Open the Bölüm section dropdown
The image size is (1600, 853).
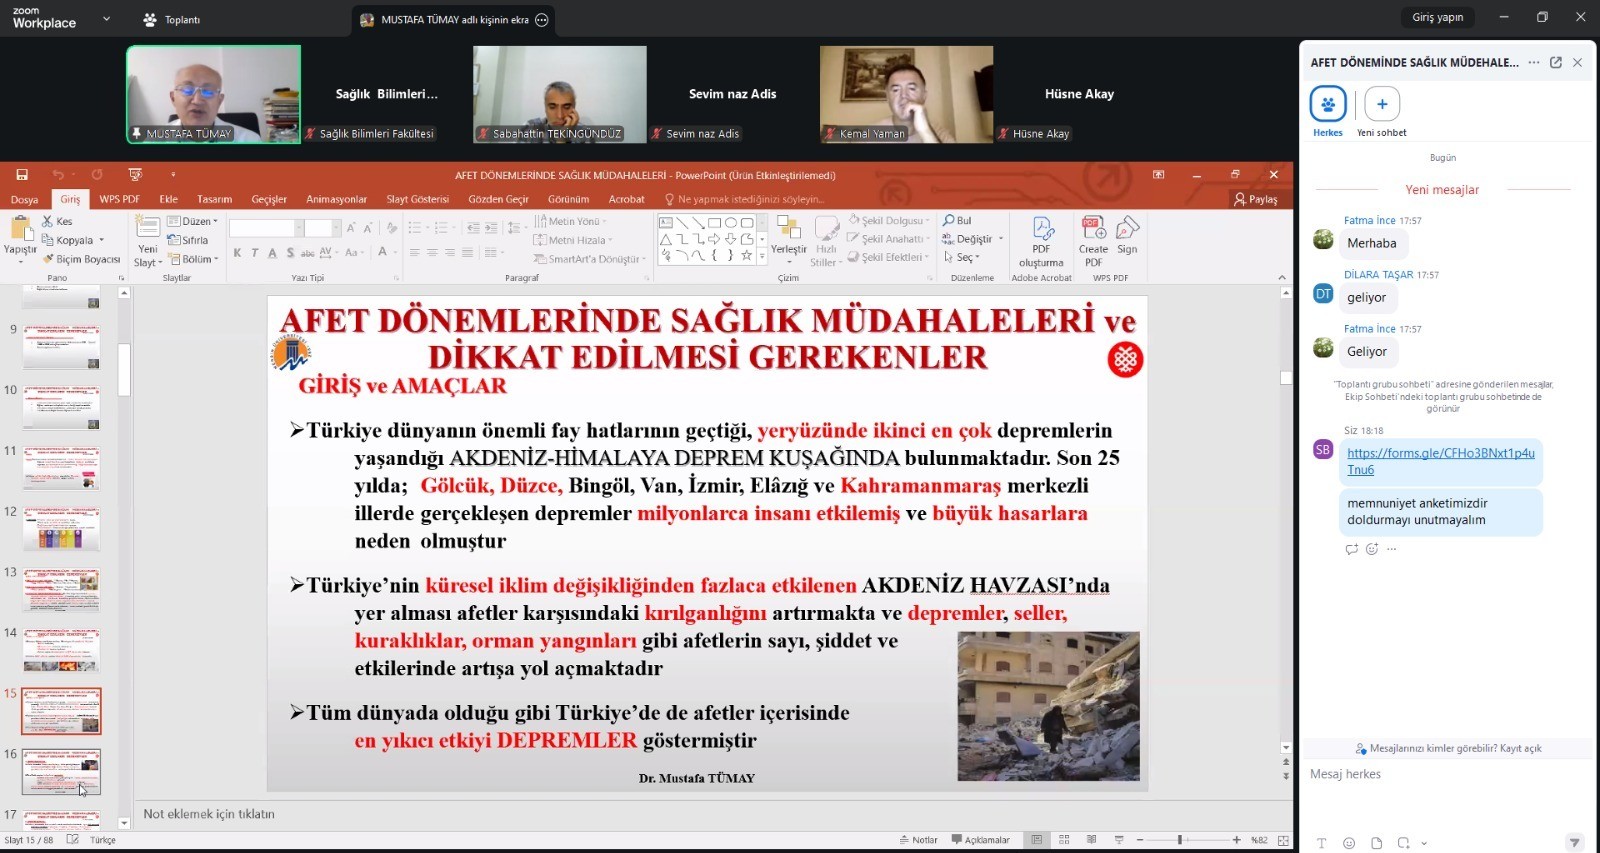point(193,259)
